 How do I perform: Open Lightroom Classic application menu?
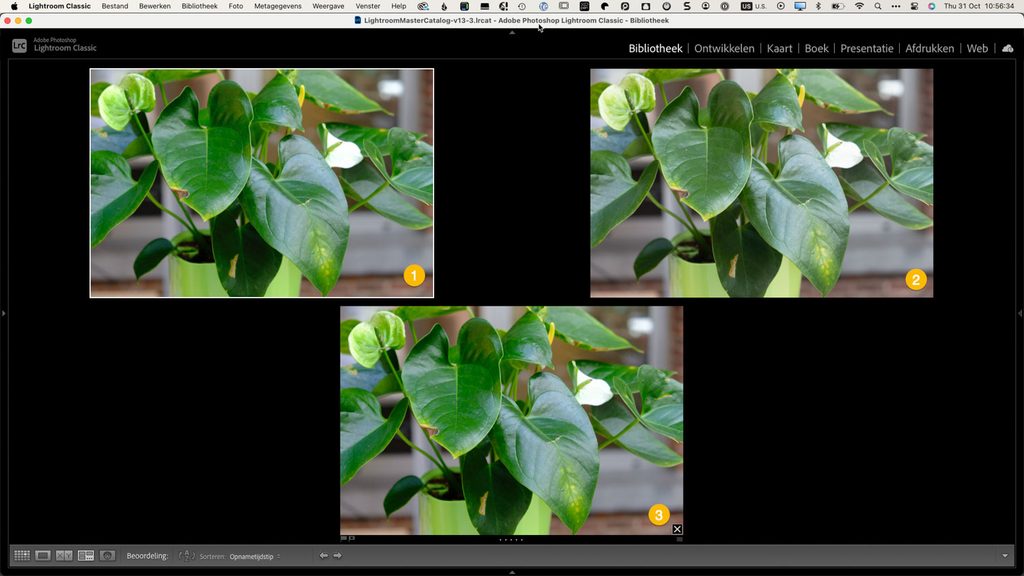59,6
